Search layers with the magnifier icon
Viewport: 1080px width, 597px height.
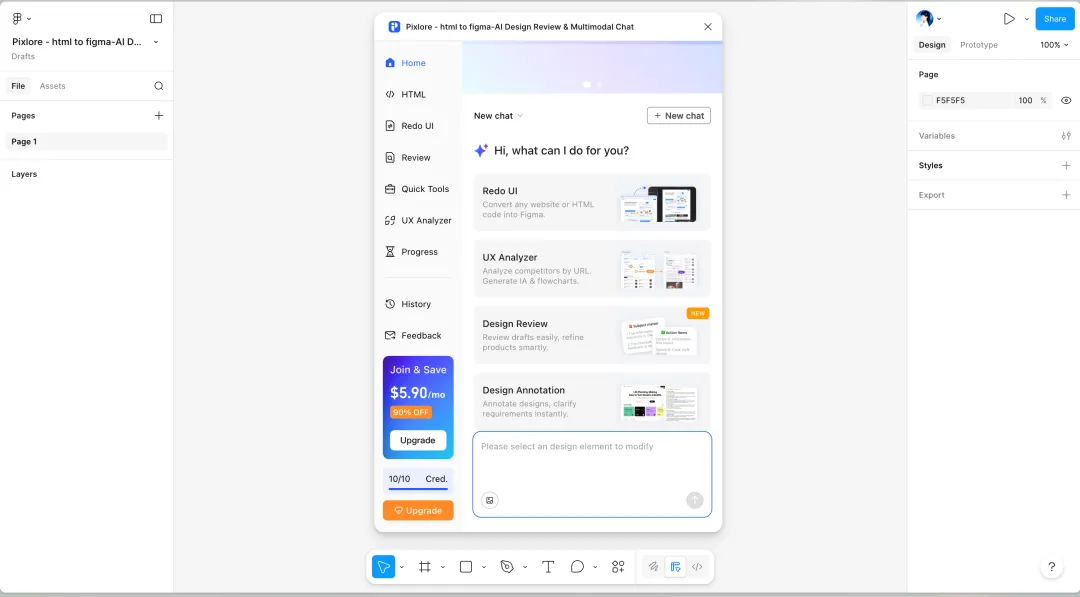click(x=158, y=86)
